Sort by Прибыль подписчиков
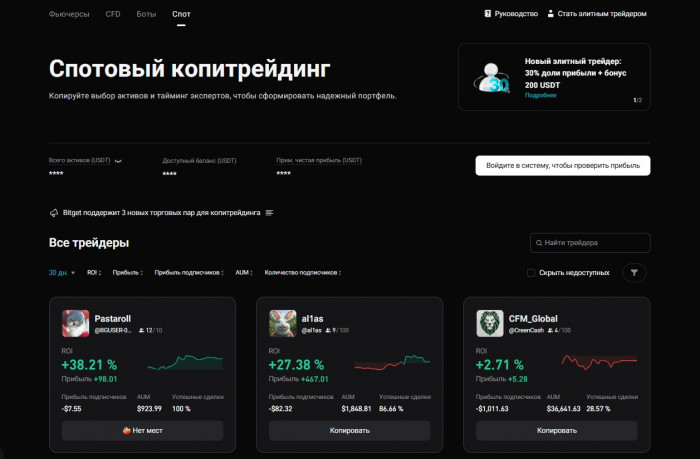This screenshot has height=459, width=700. point(189,272)
